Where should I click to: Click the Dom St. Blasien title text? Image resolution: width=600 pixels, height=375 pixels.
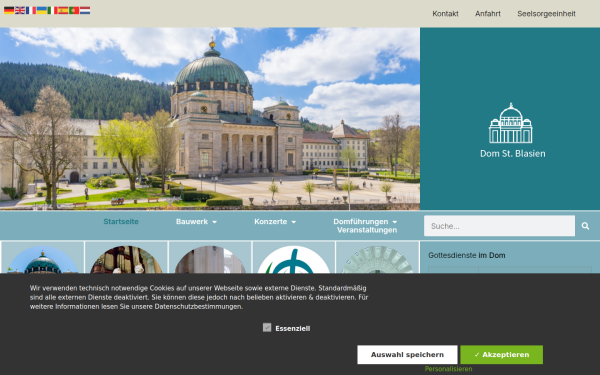click(x=513, y=153)
